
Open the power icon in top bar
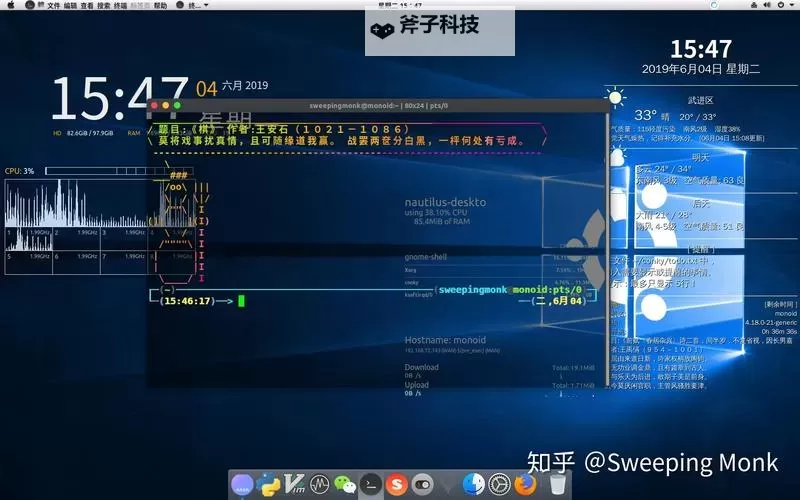point(781,5)
